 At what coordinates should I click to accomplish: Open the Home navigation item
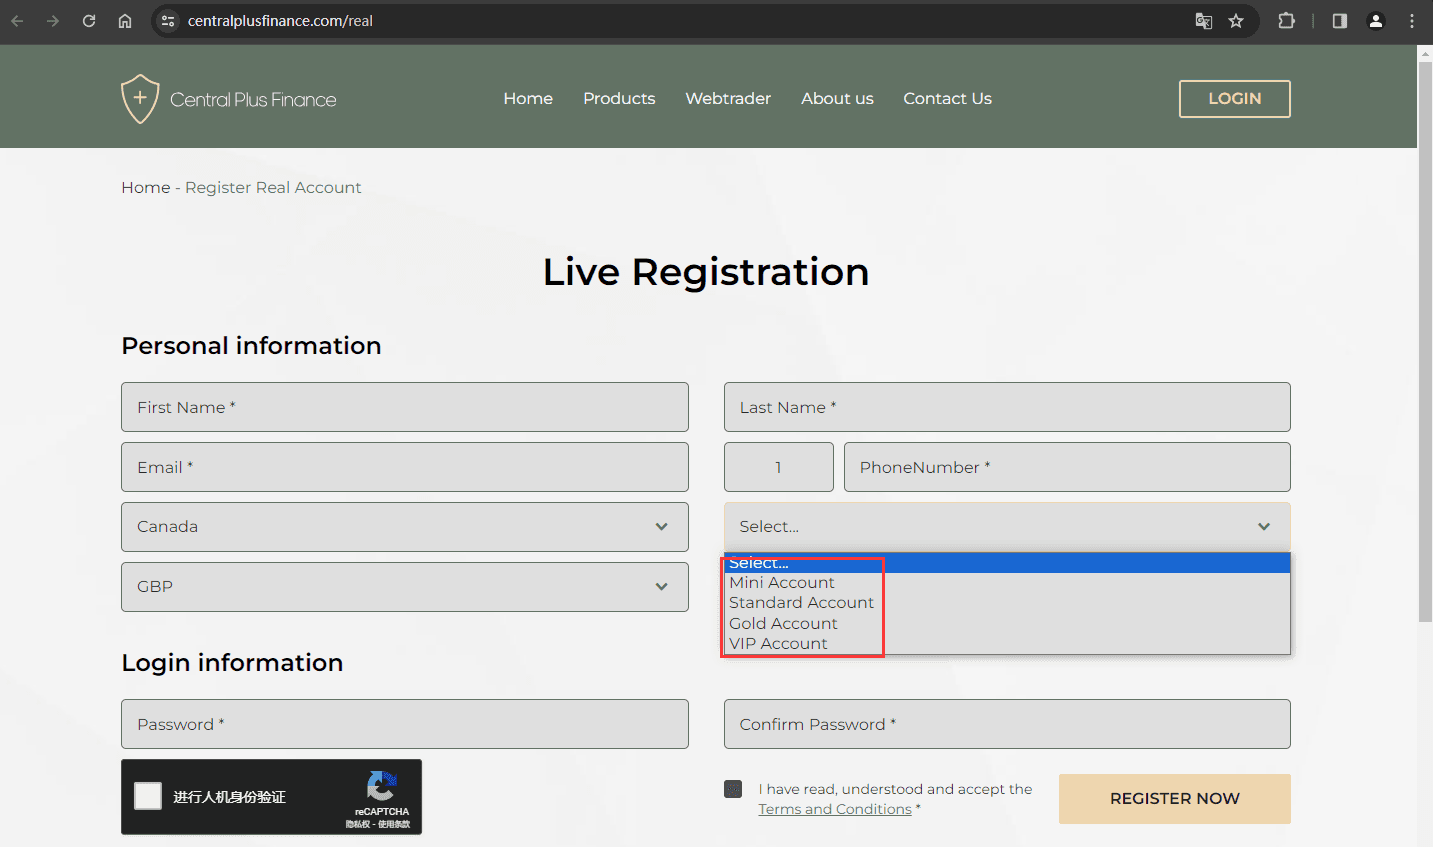pos(528,99)
